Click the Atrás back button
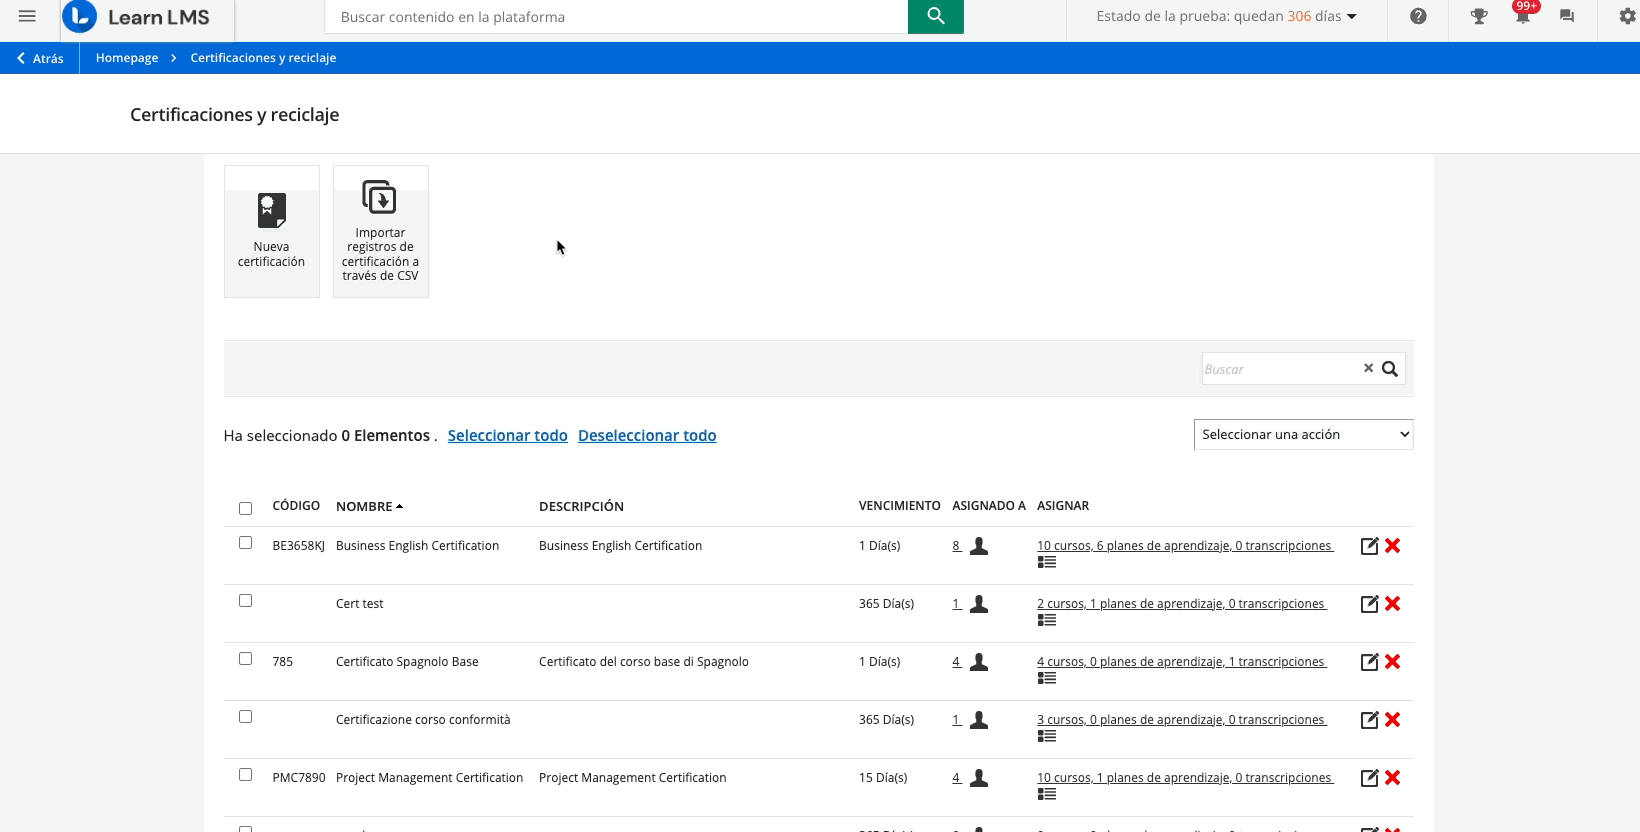The image size is (1640, 832). pos(40,58)
